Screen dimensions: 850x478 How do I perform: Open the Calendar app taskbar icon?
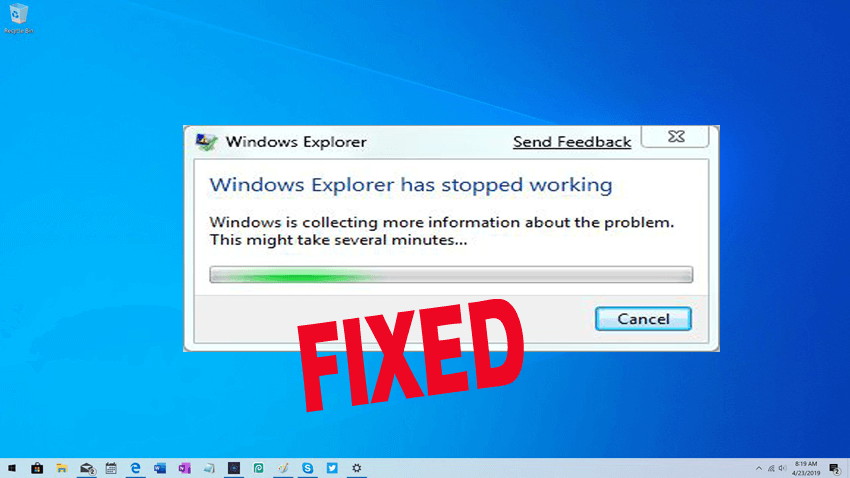click(x=111, y=468)
